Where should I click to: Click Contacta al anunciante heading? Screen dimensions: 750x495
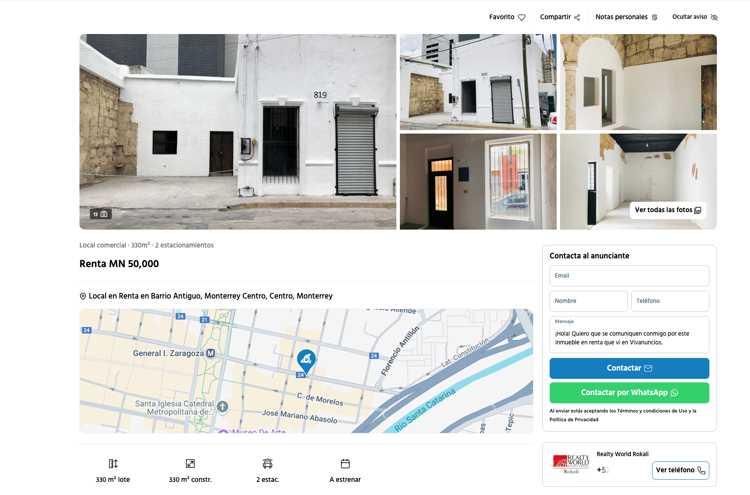589,255
